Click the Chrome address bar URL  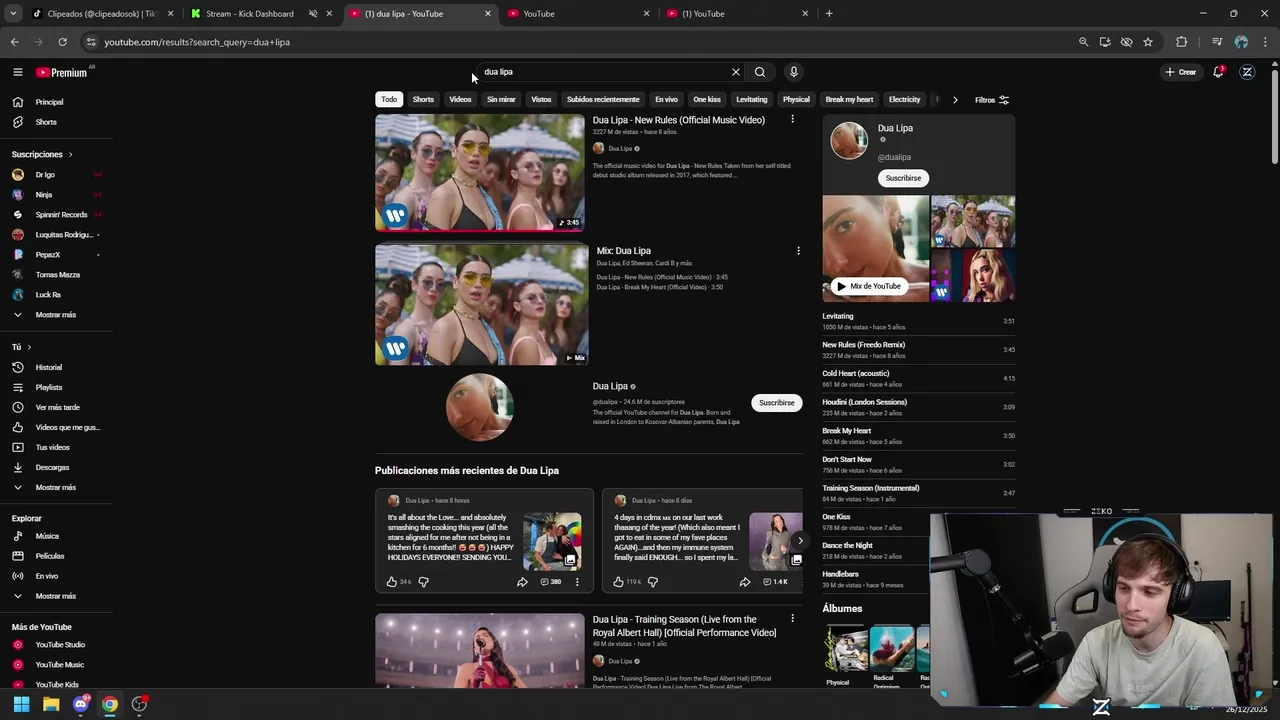point(197,42)
